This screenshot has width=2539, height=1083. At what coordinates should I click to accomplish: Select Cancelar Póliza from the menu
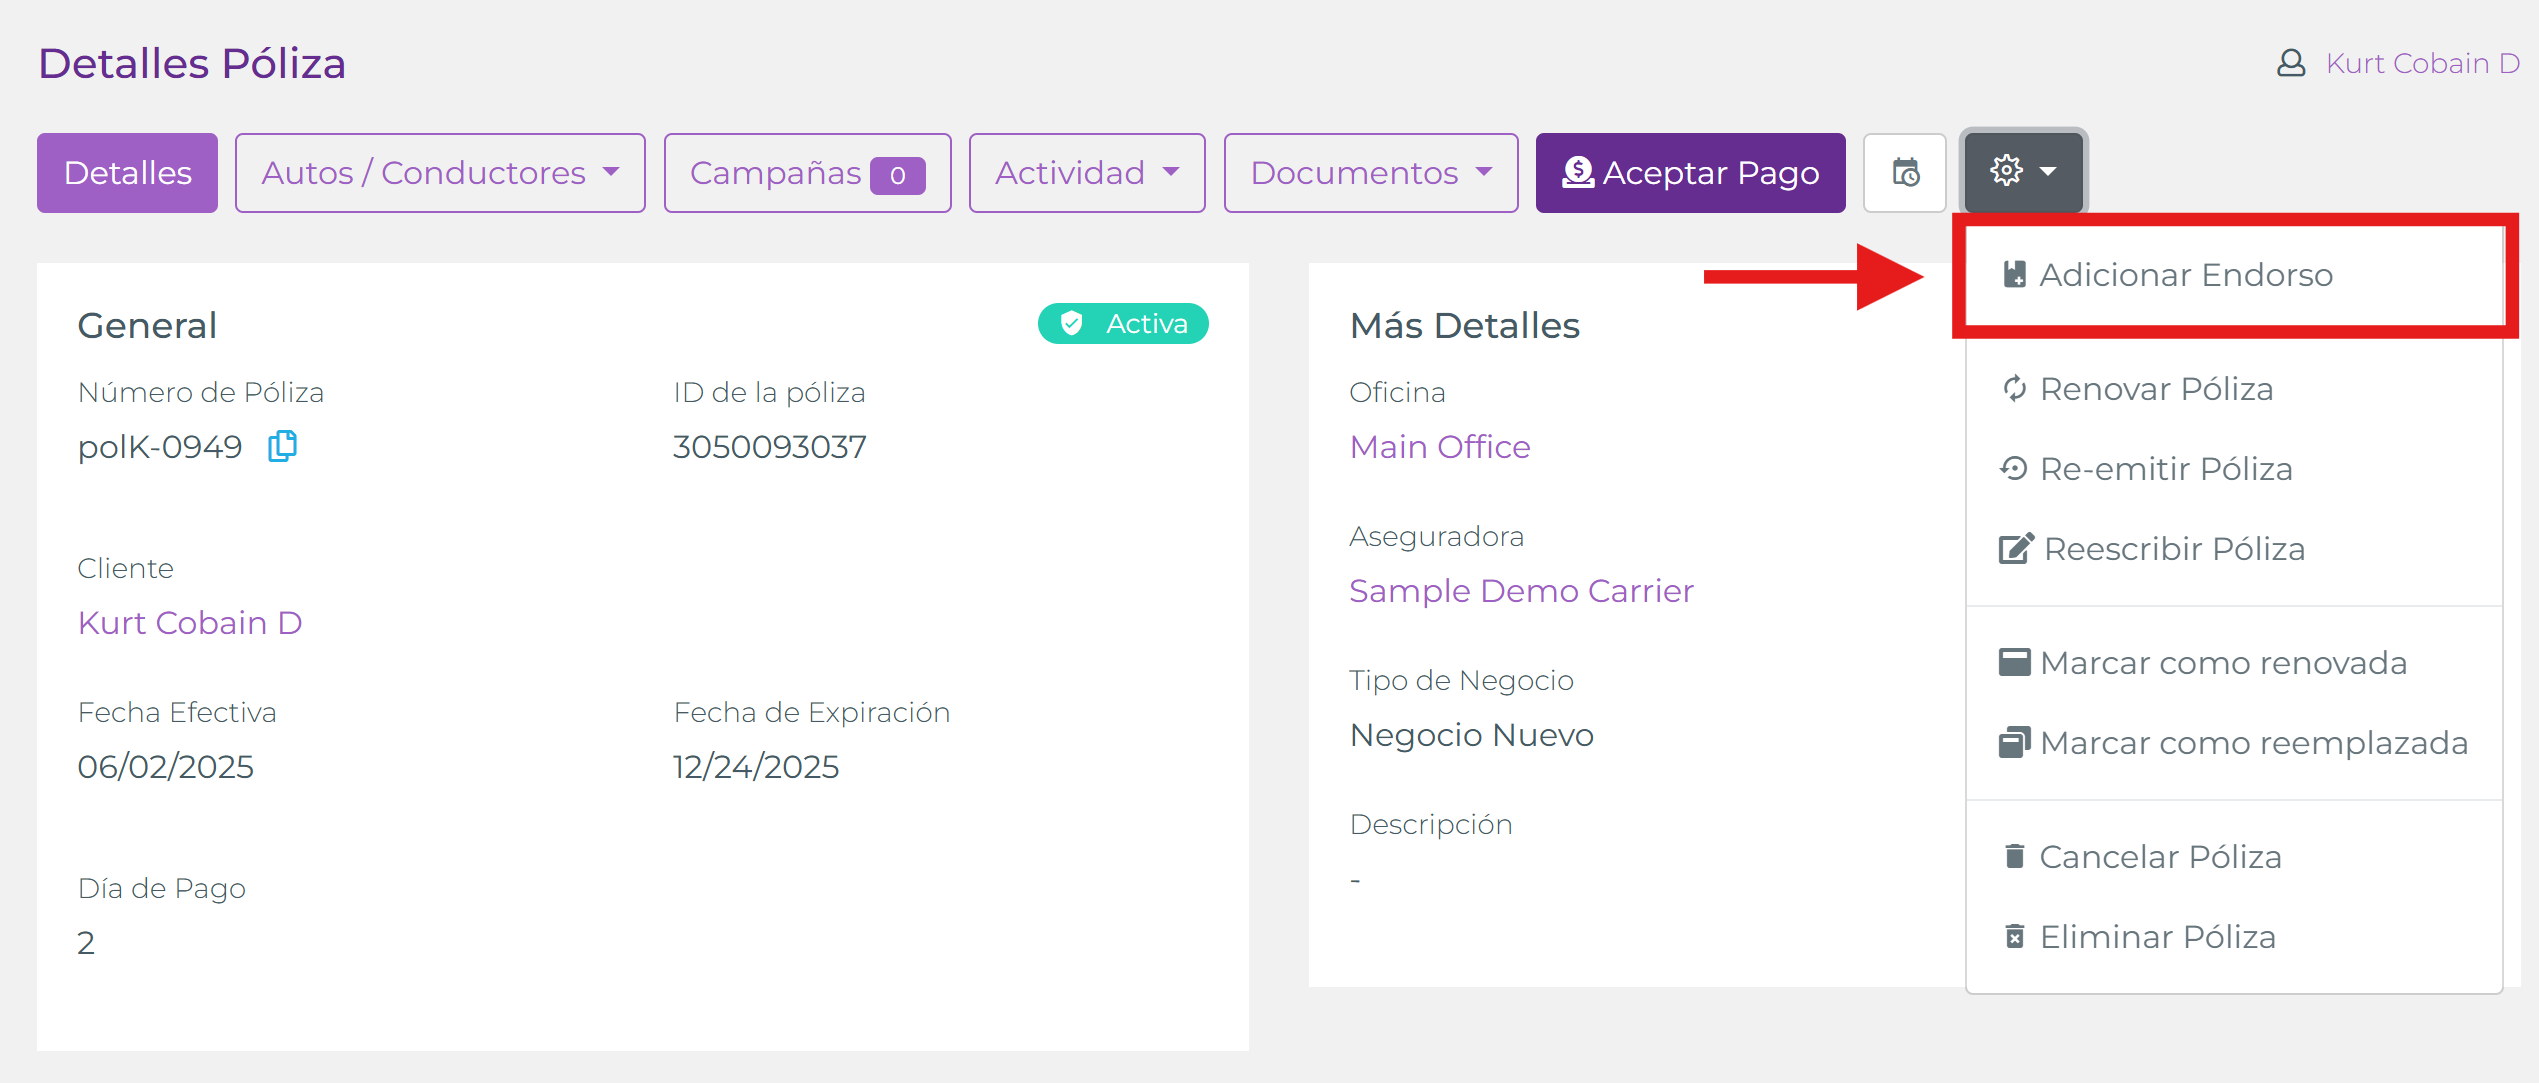coord(2159,857)
